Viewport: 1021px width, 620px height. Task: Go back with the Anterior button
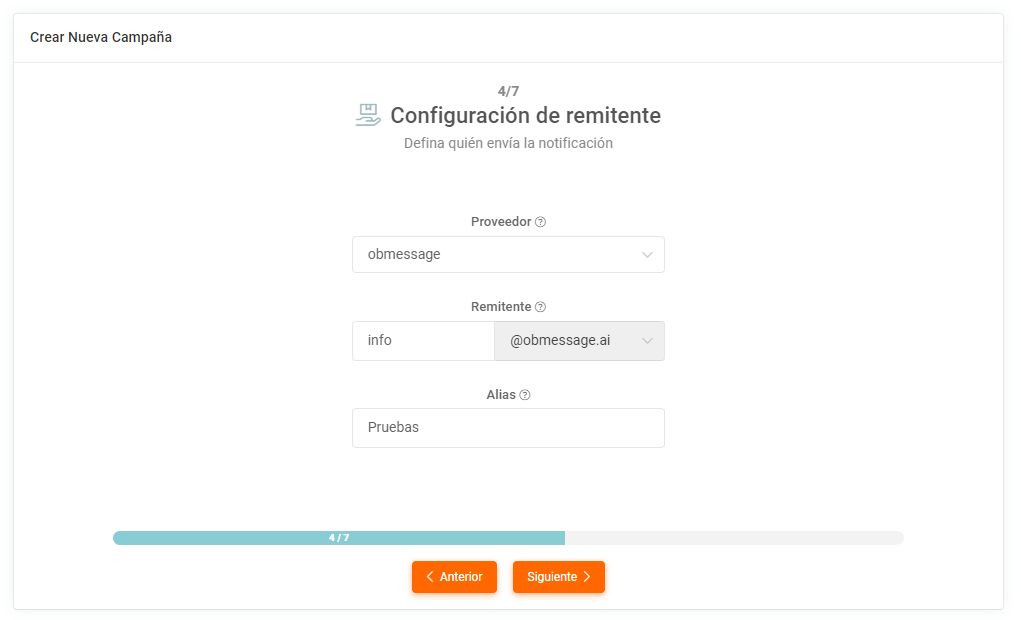pyautogui.click(x=455, y=577)
